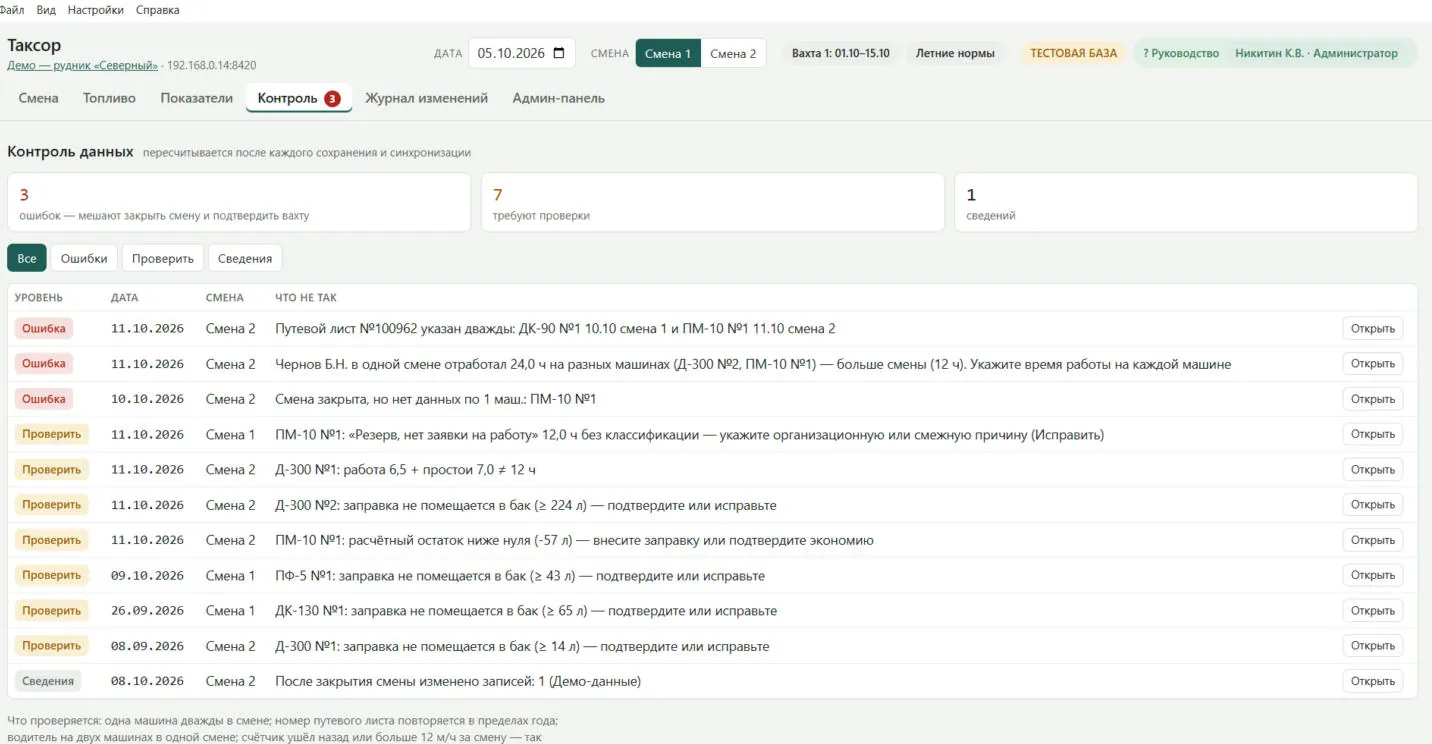
Task: Click the ДАТА column header
Action: [125, 298]
